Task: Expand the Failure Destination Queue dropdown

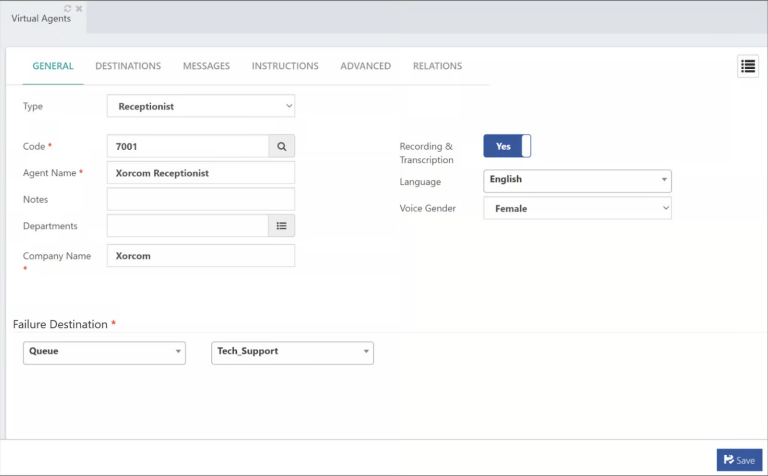Action: 104,352
